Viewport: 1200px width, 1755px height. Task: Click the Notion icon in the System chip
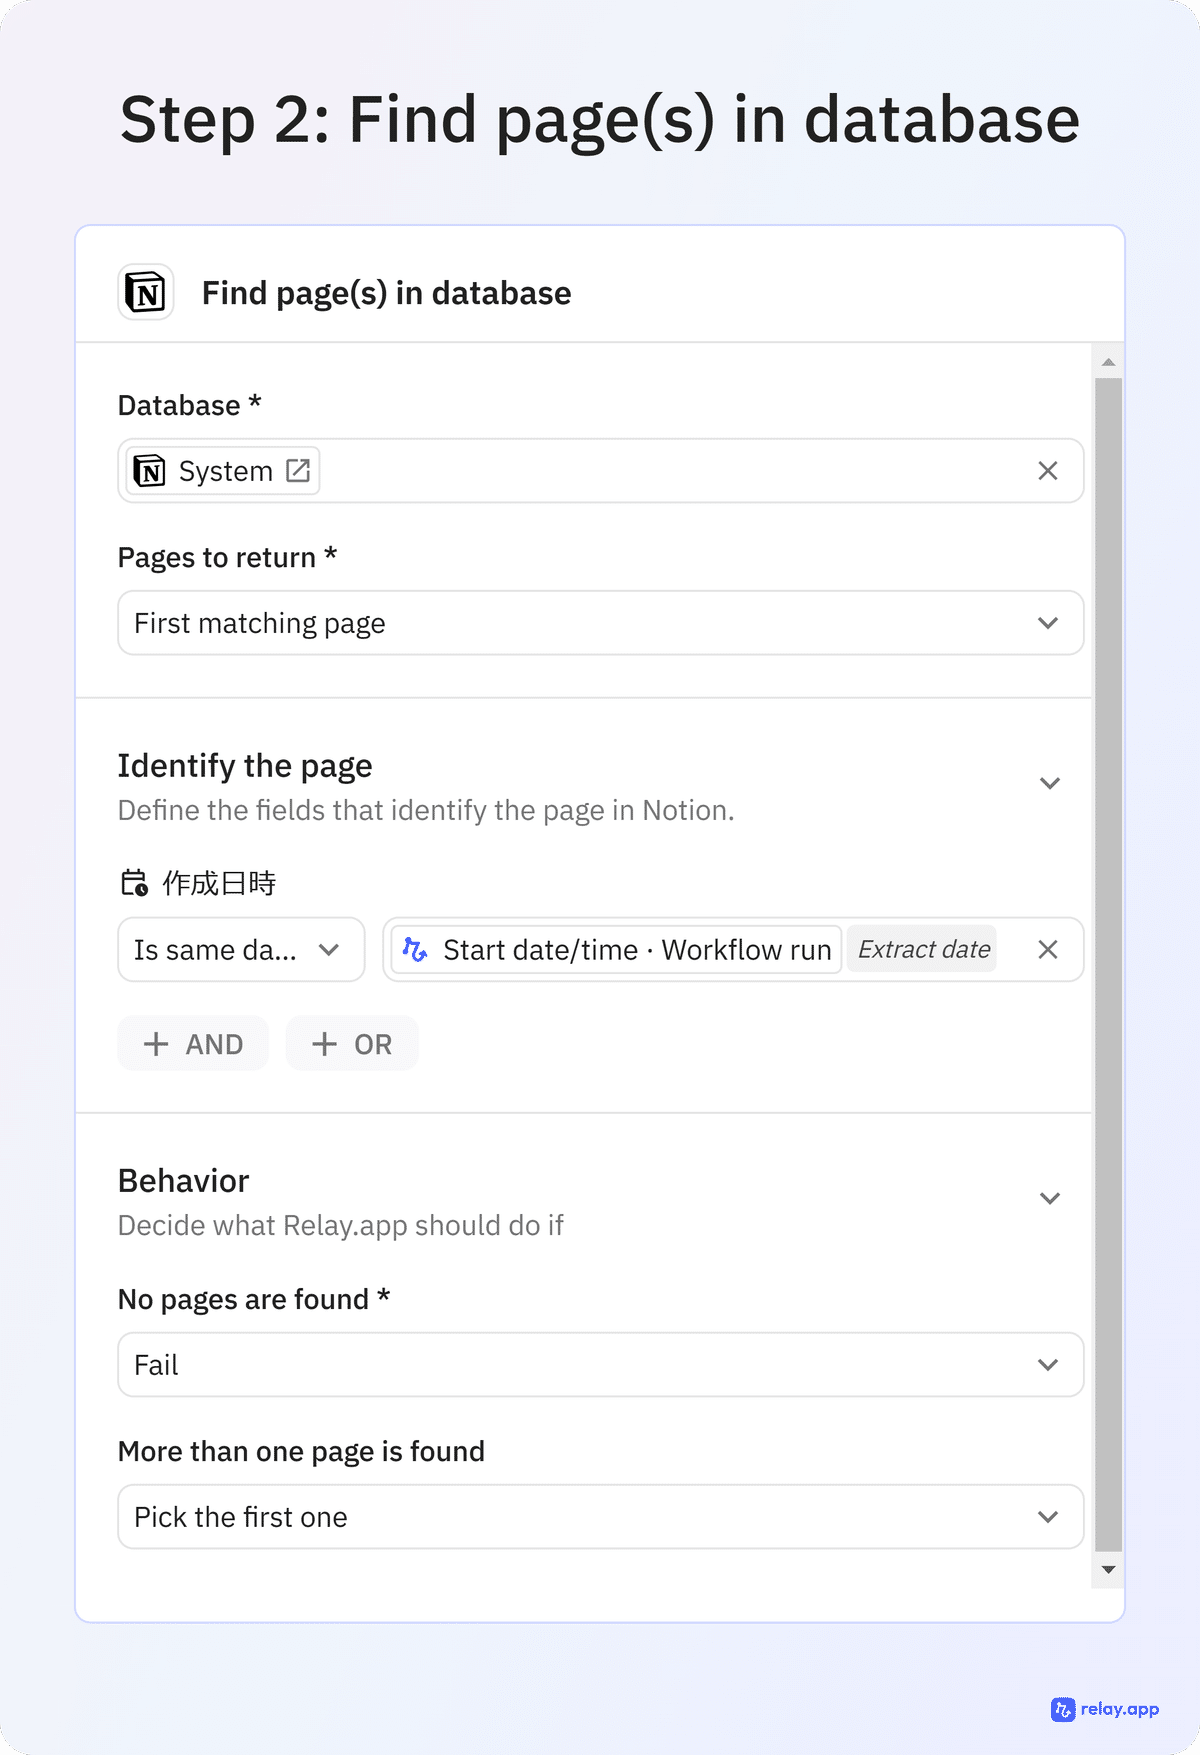[x=150, y=470]
